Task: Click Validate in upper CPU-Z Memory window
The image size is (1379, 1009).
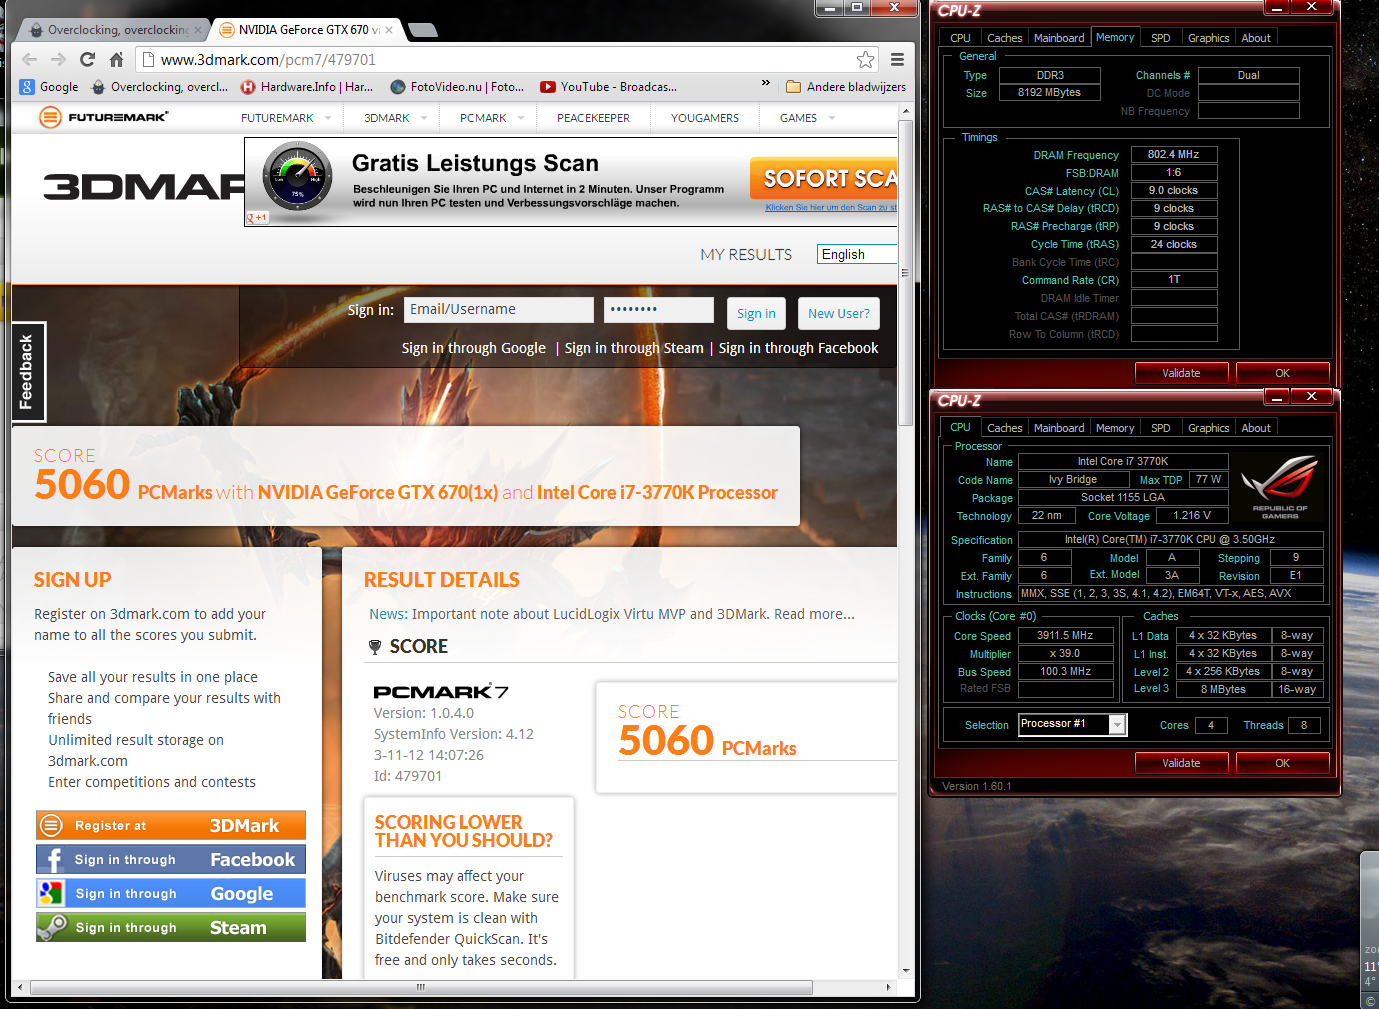Action: [x=1181, y=373]
